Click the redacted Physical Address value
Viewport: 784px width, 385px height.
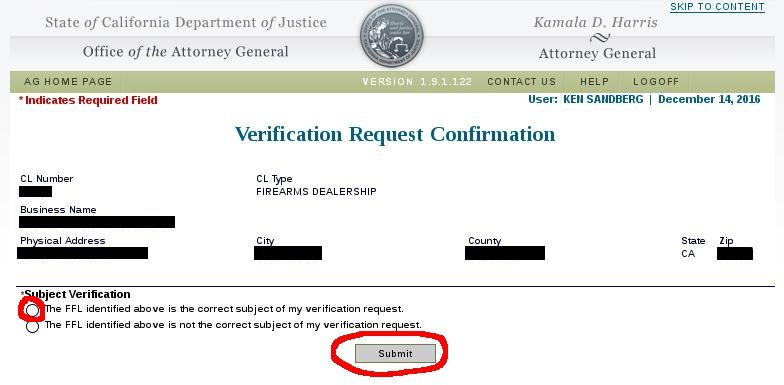pos(82,253)
